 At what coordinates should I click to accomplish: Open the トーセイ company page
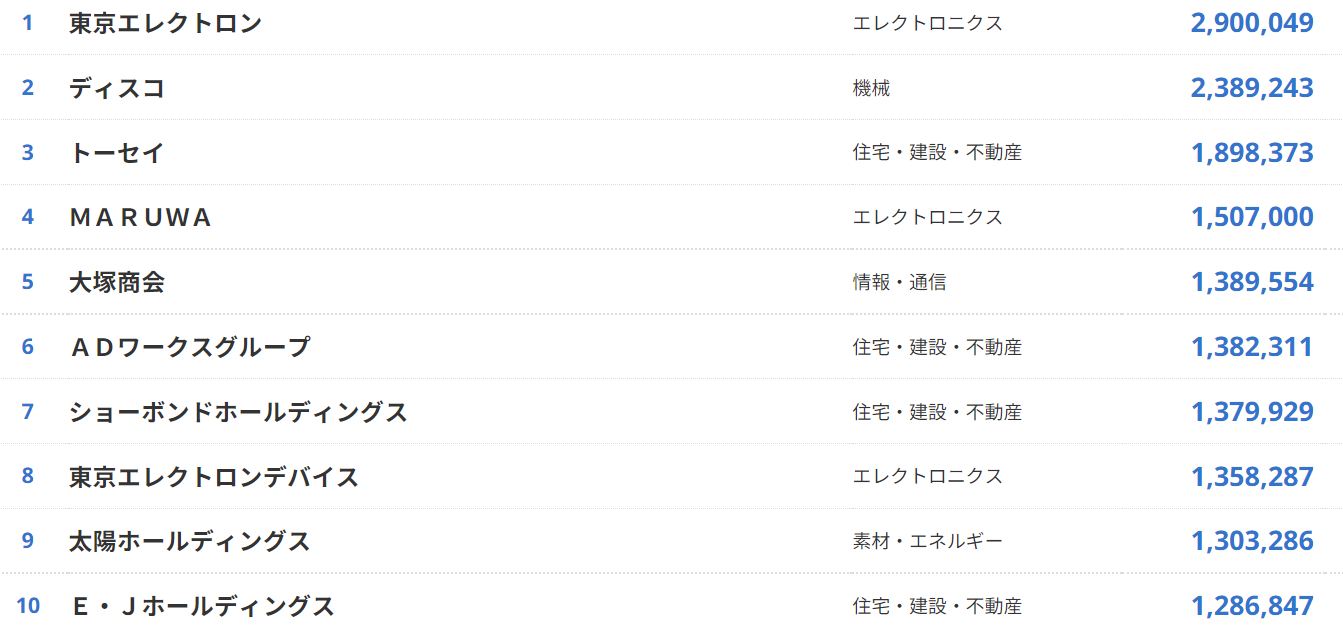[117, 153]
